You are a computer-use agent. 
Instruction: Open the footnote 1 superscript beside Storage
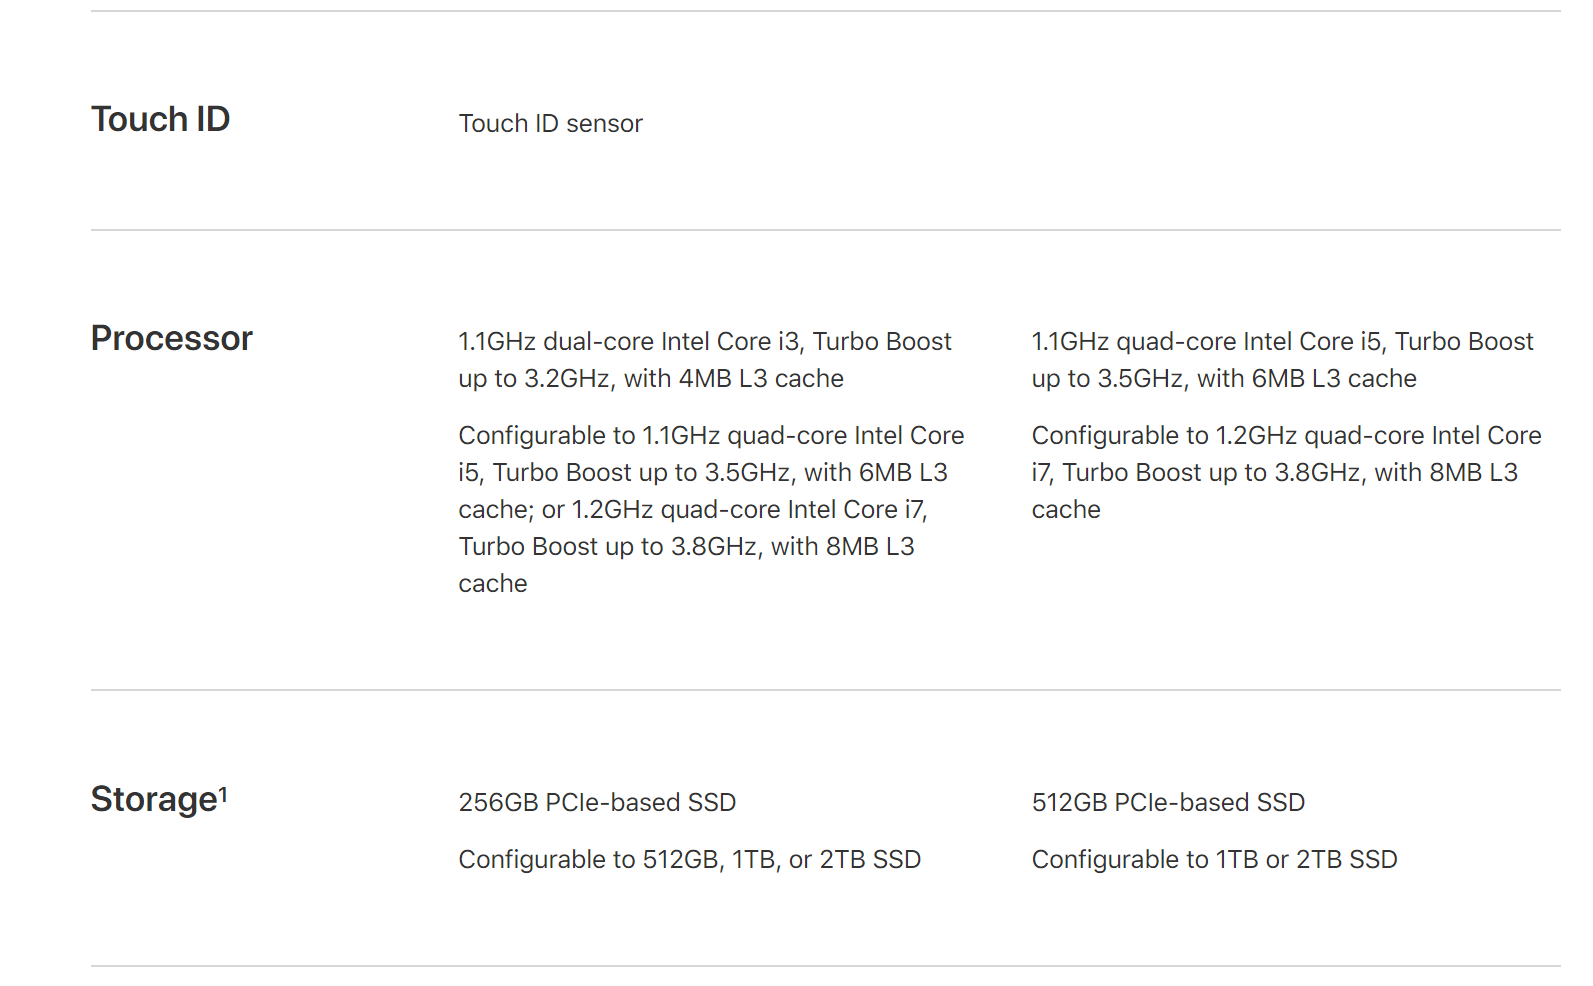[x=223, y=794]
